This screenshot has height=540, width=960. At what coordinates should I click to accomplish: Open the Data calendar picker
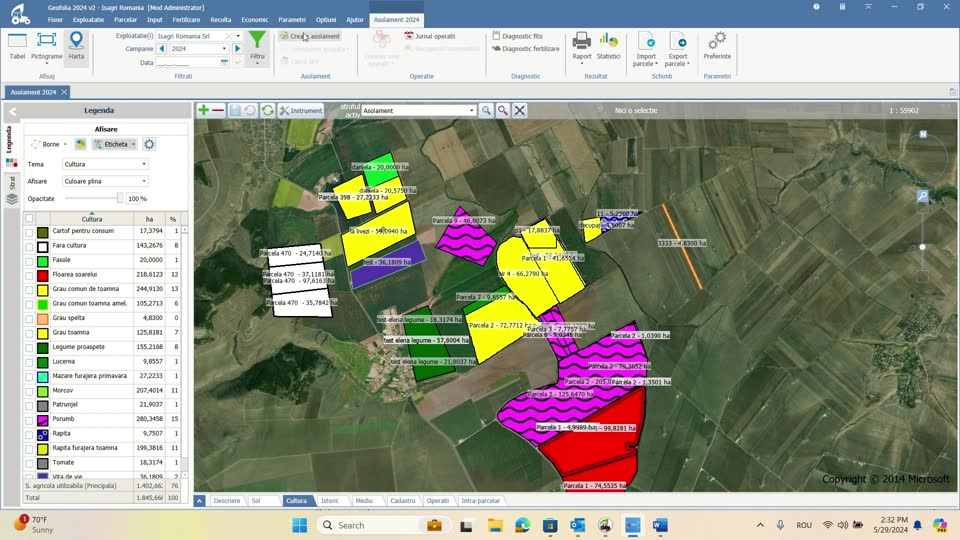[x=224, y=62]
